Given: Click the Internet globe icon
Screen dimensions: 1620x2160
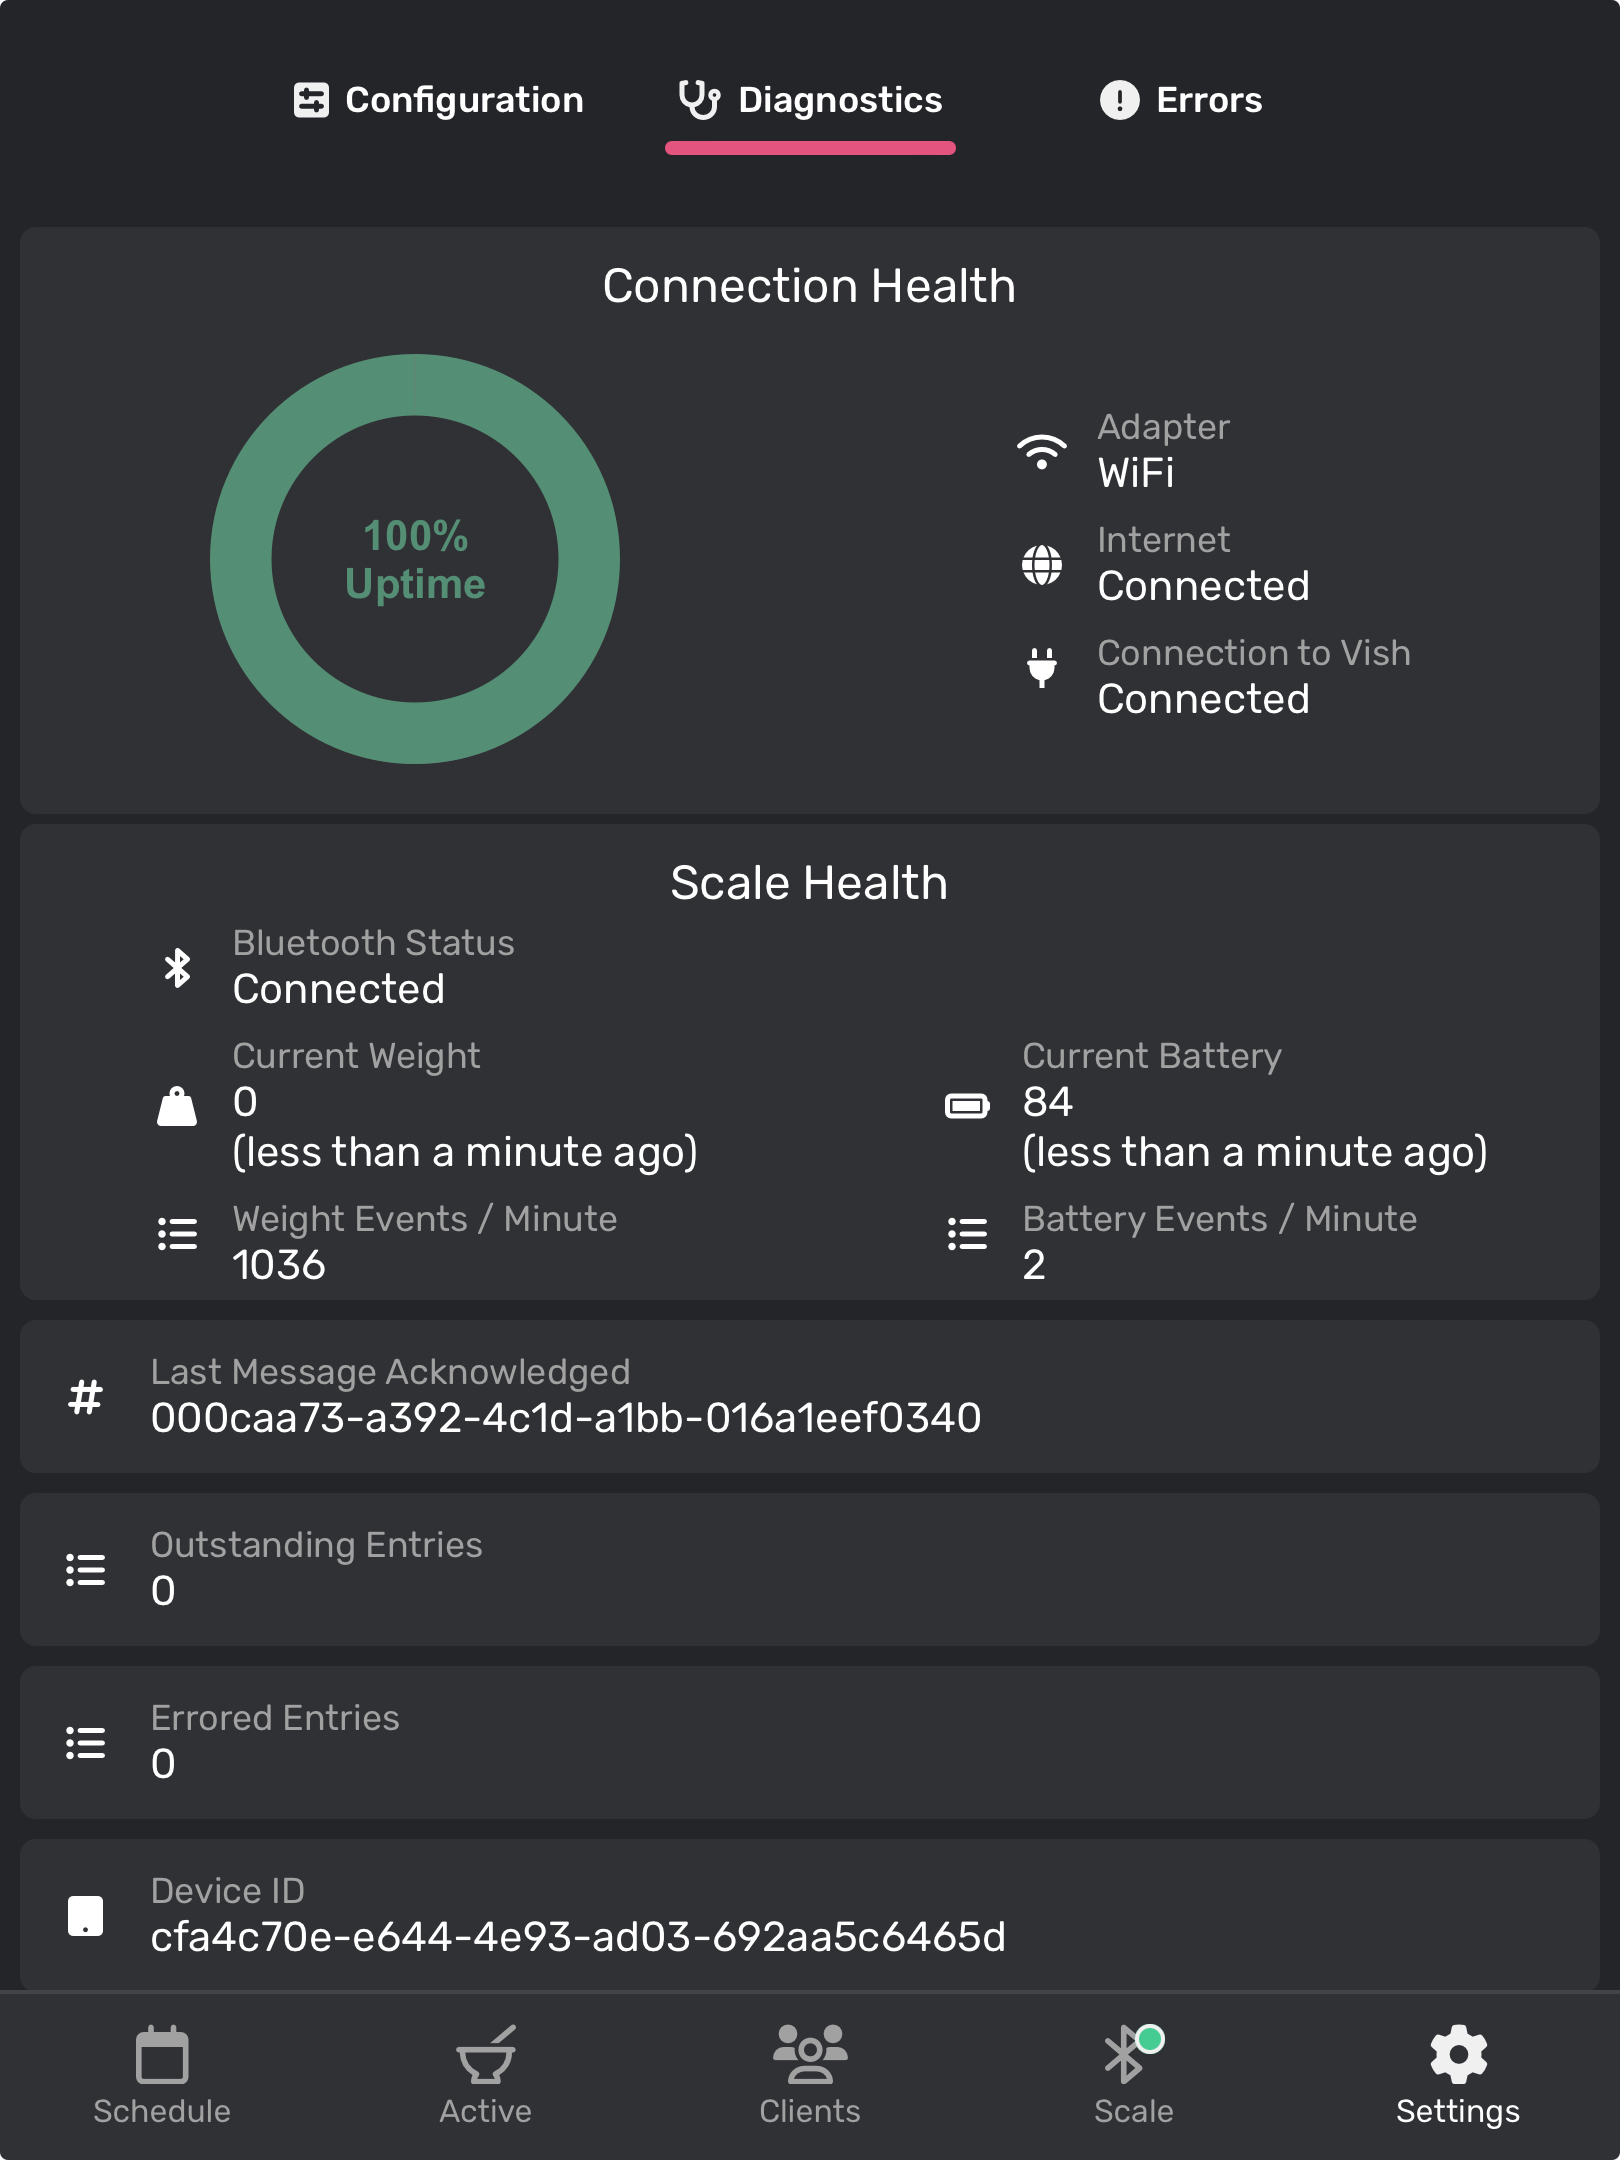Looking at the screenshot, I should click(1042, 565).
